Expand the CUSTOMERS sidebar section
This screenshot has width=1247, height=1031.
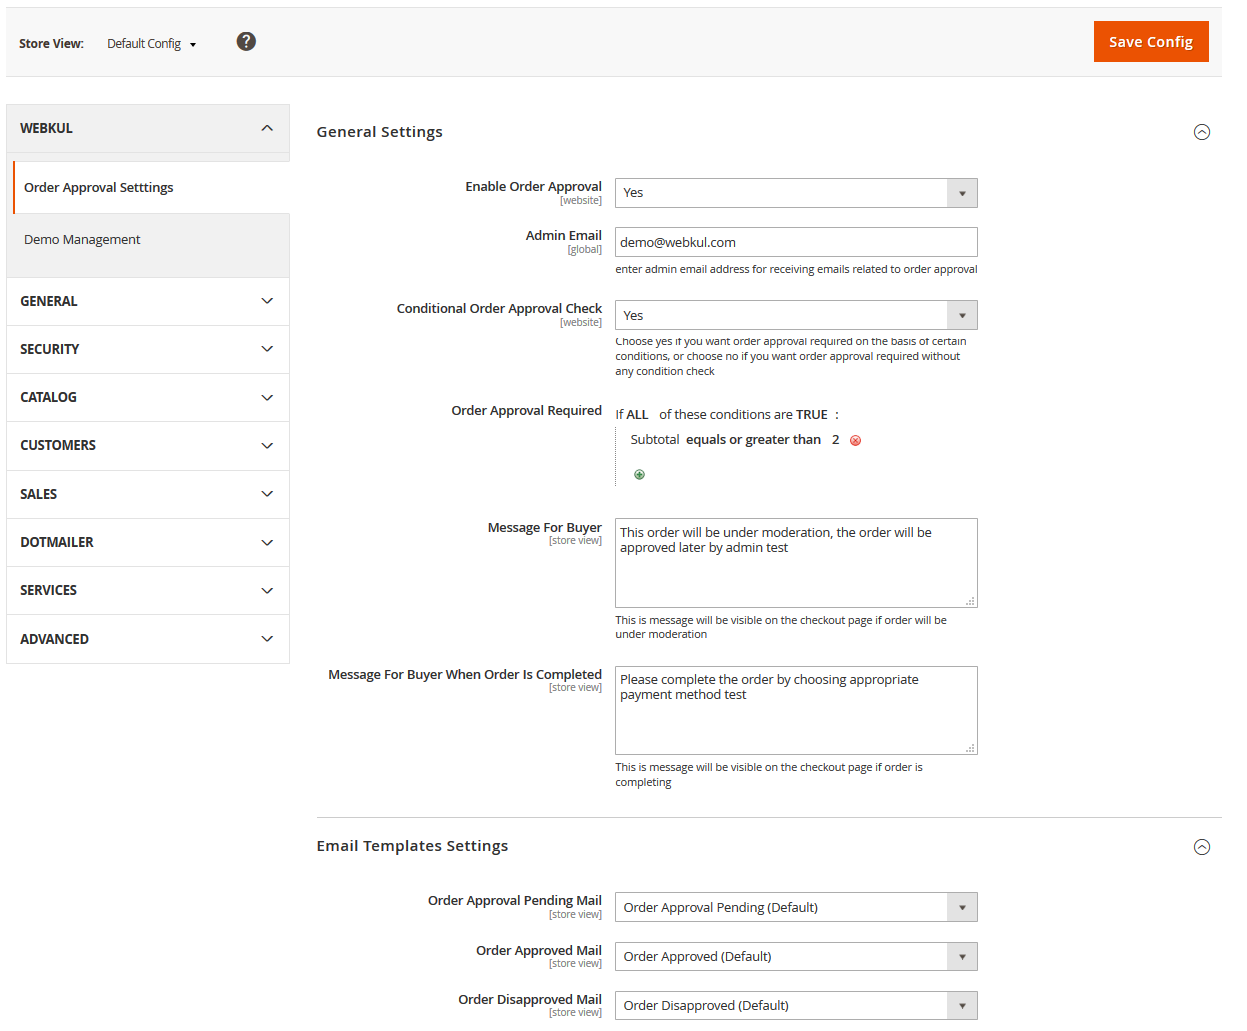(147, 446)
